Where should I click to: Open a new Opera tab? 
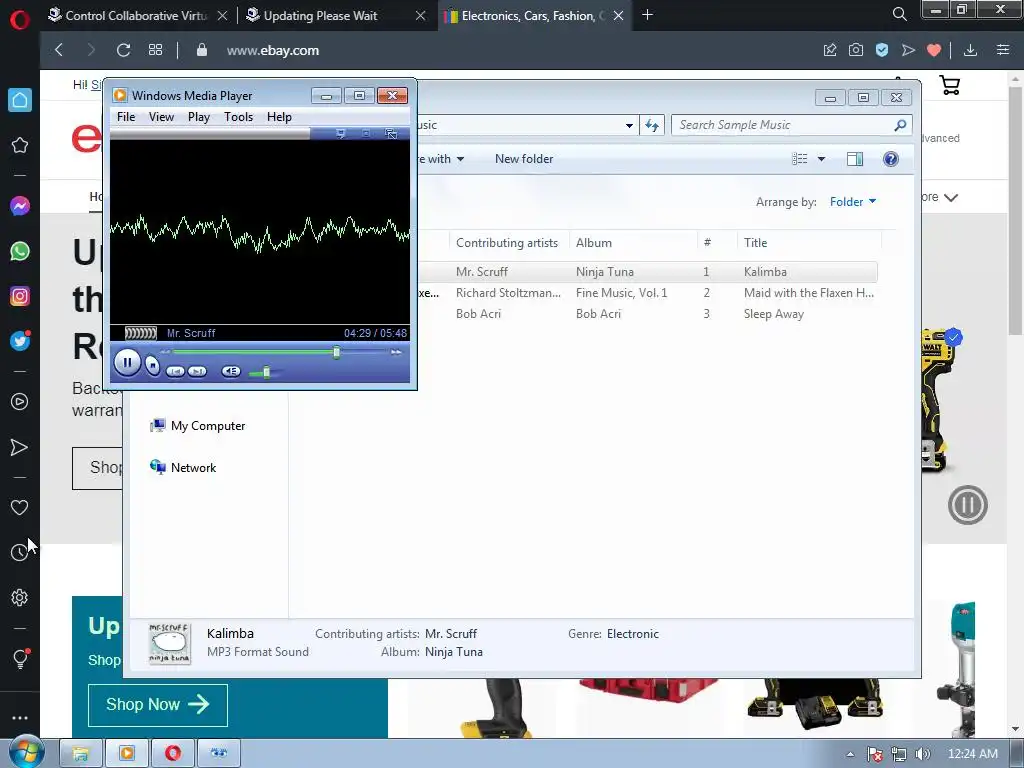(x=647, y=15)
